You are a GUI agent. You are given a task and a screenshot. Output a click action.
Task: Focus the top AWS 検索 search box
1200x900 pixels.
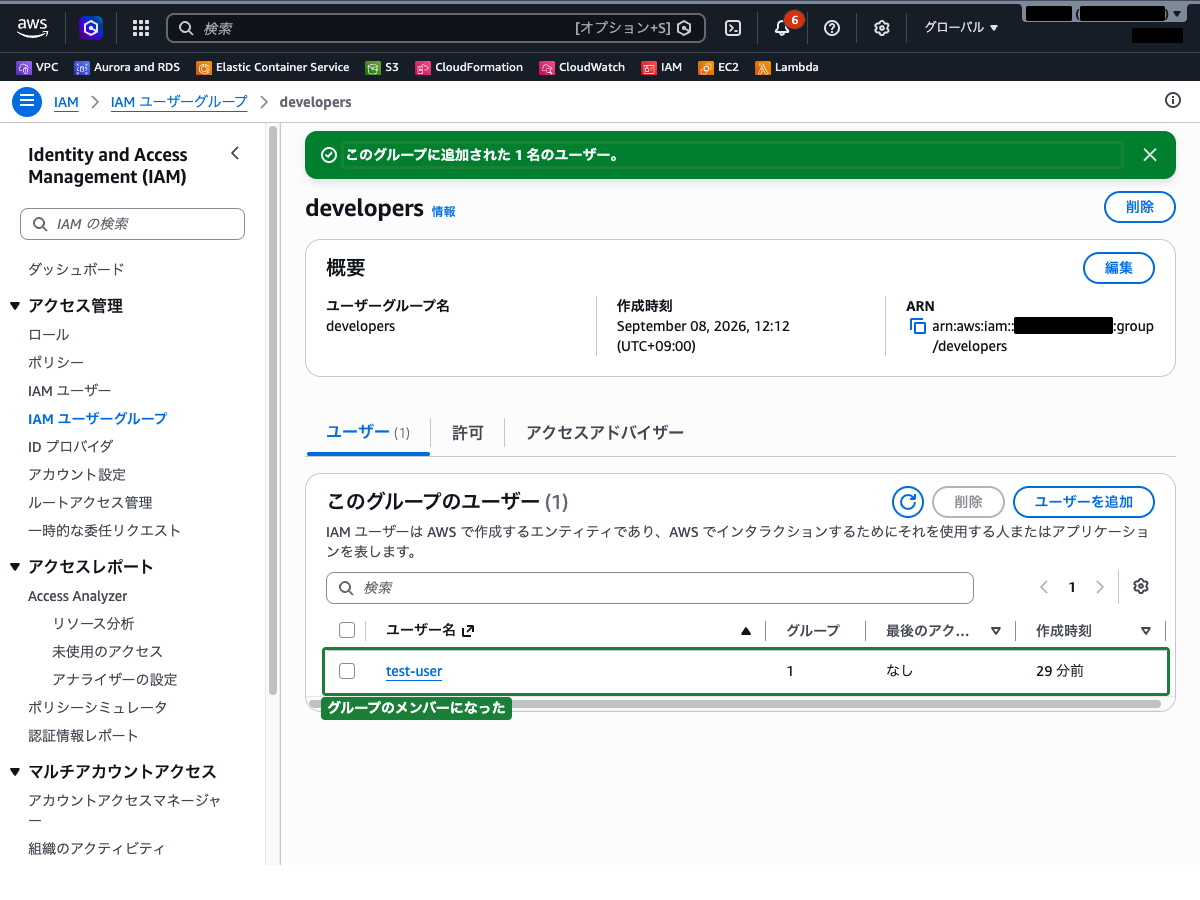[x=435, y=28]
